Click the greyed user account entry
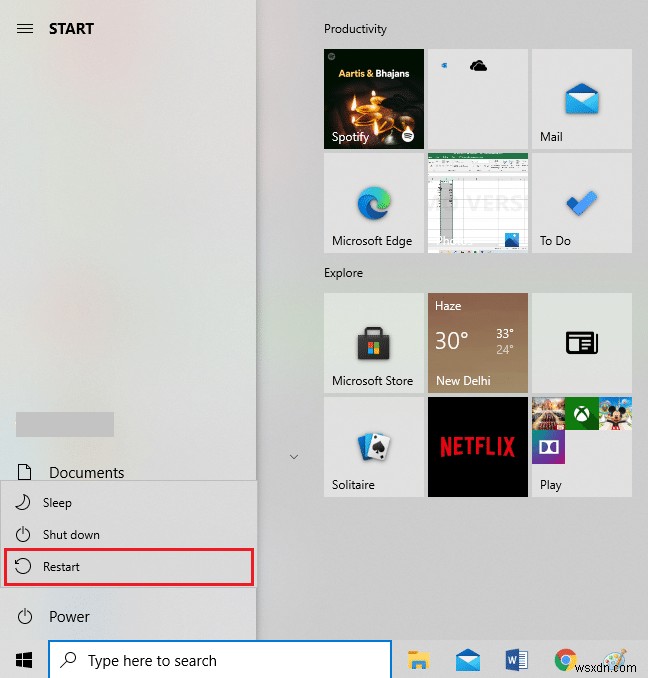Viewport: 648px width, 678px height. [x=65, y=424]
